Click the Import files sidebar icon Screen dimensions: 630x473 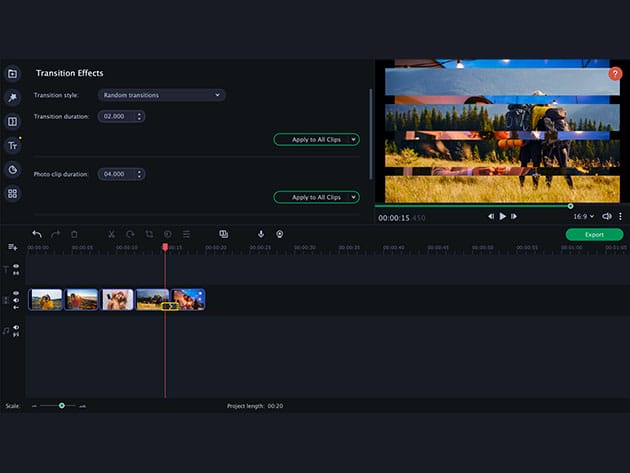12,73
